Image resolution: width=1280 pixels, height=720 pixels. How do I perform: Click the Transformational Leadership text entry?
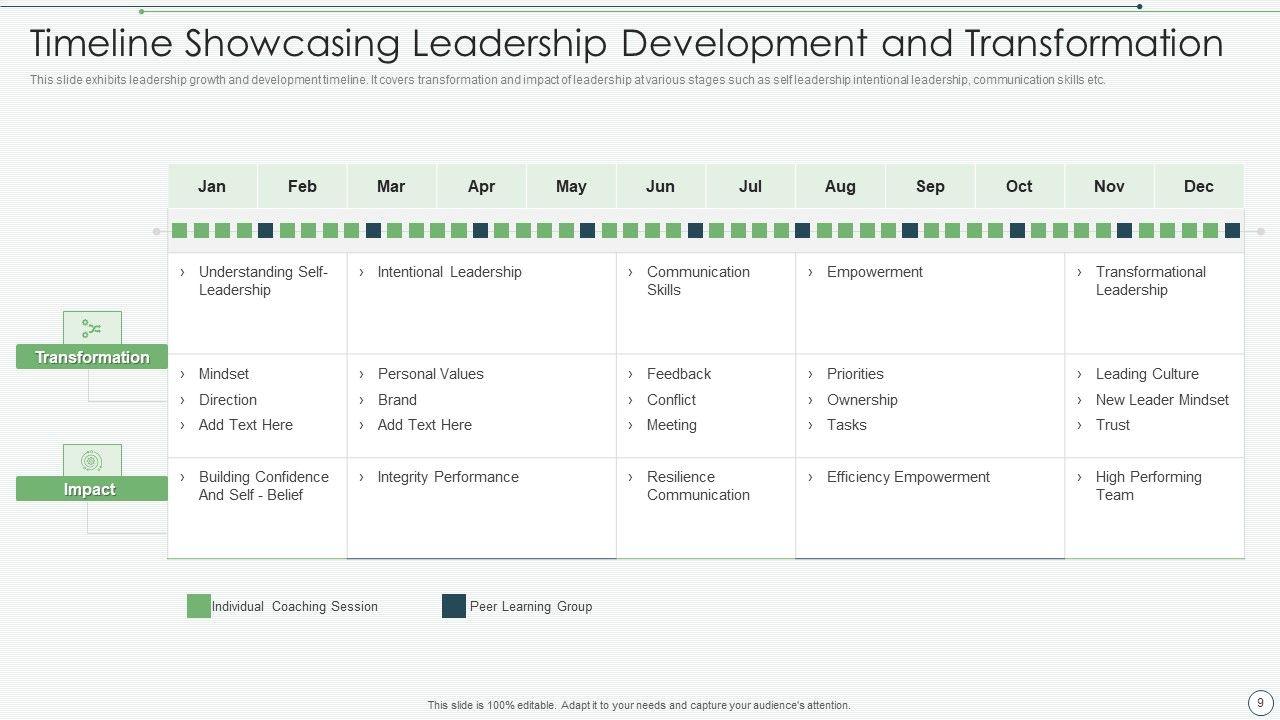pyautogui.click(x=1150, y=281)
